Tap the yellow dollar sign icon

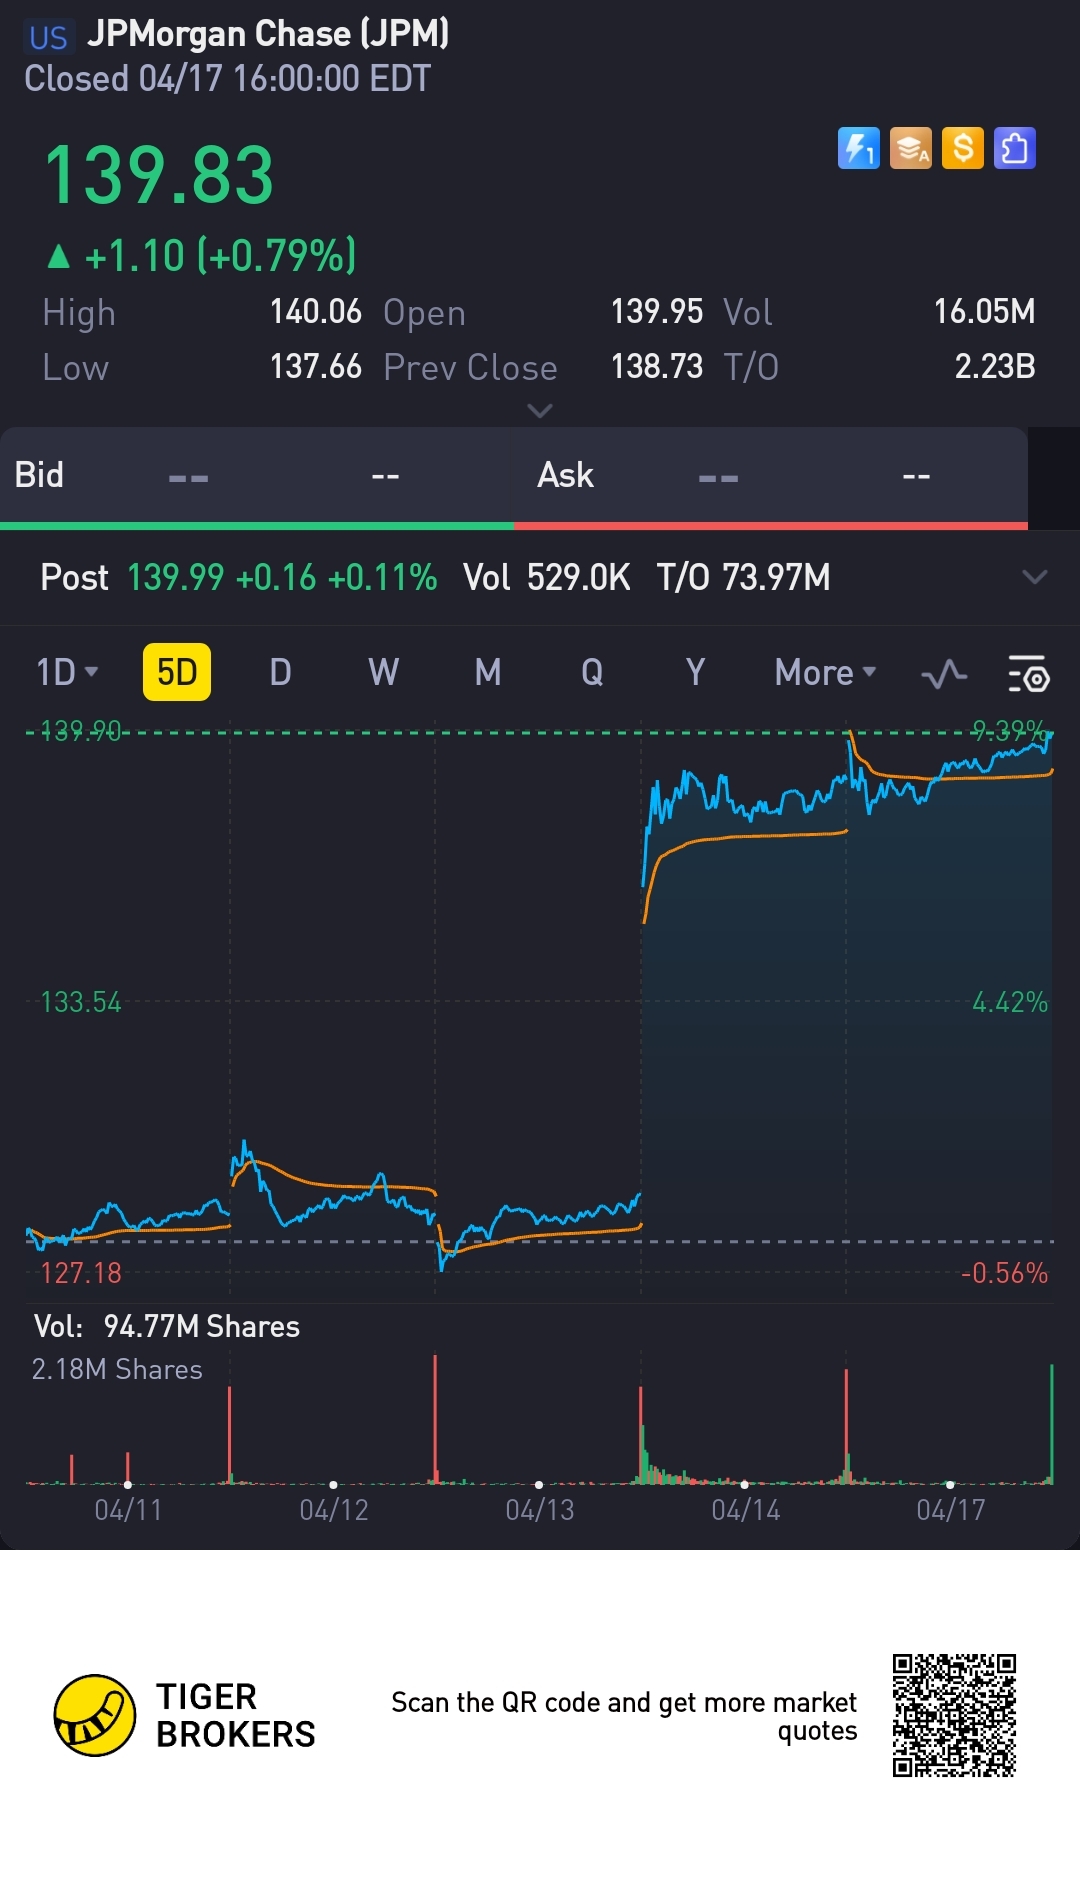(x=963, y=149)
